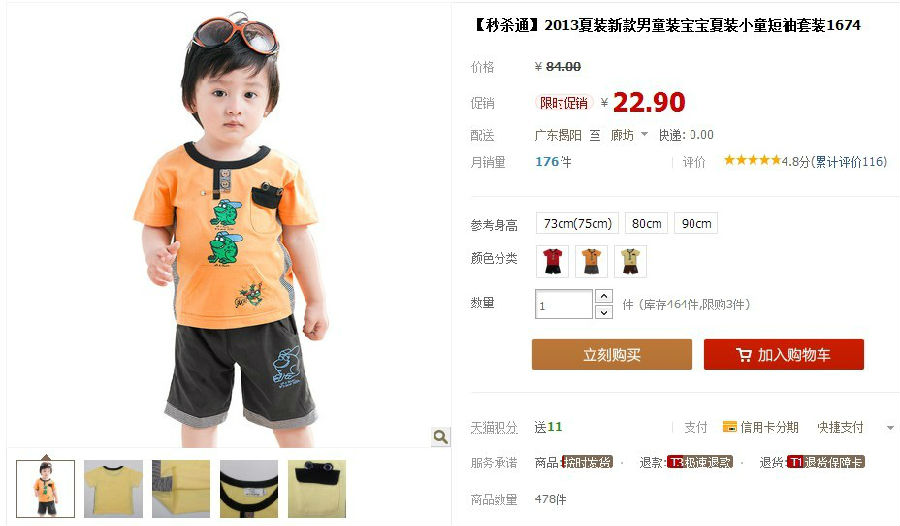Click the 立刻购买 buy now button
Screen dimensions: 900x526
(612, 354)
